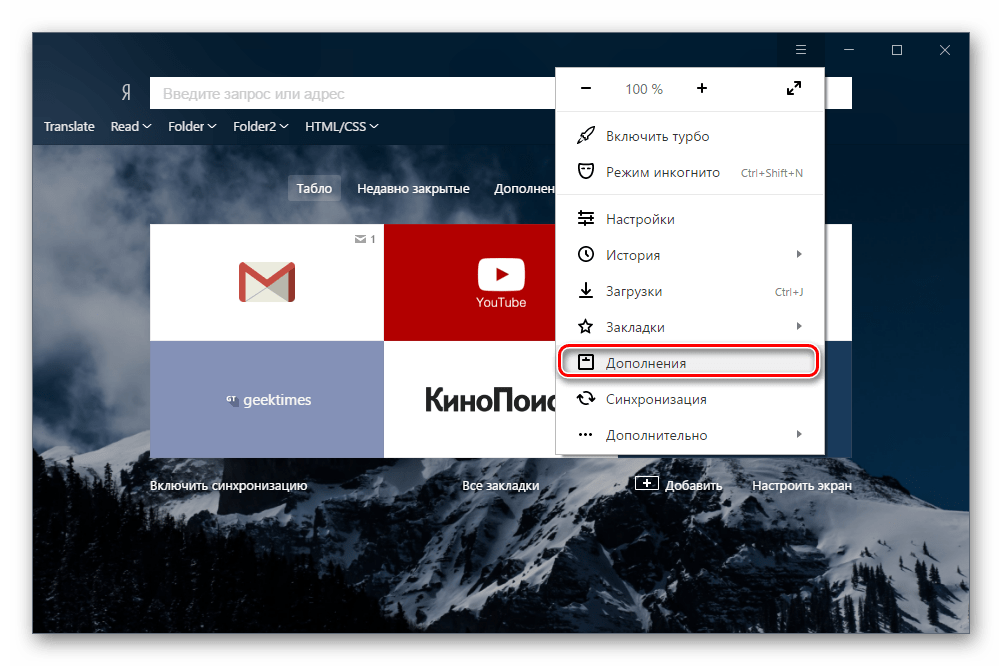
Task: Click Все закладки link
Action: 500,485
